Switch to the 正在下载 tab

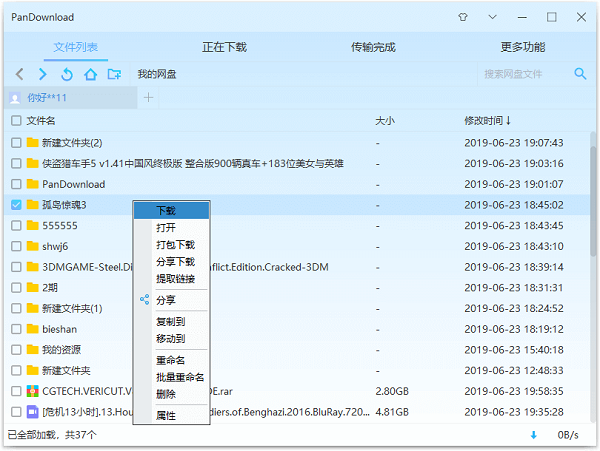point(225,47)
